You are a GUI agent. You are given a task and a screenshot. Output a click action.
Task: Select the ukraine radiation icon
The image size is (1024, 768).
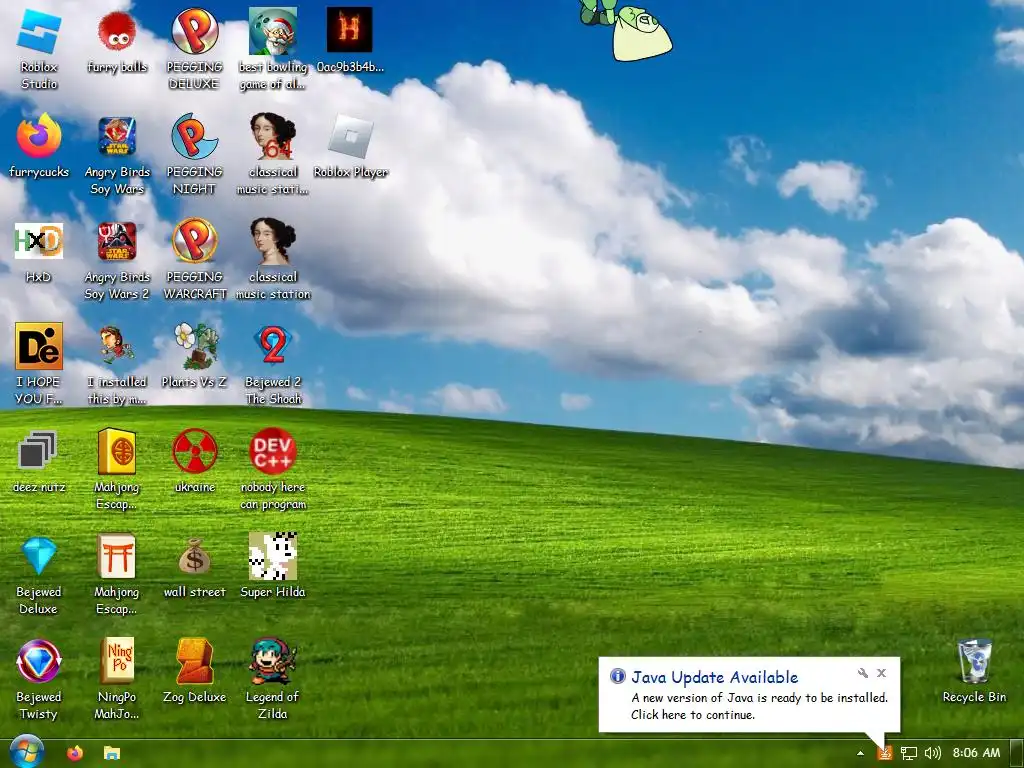pos(195,461)
